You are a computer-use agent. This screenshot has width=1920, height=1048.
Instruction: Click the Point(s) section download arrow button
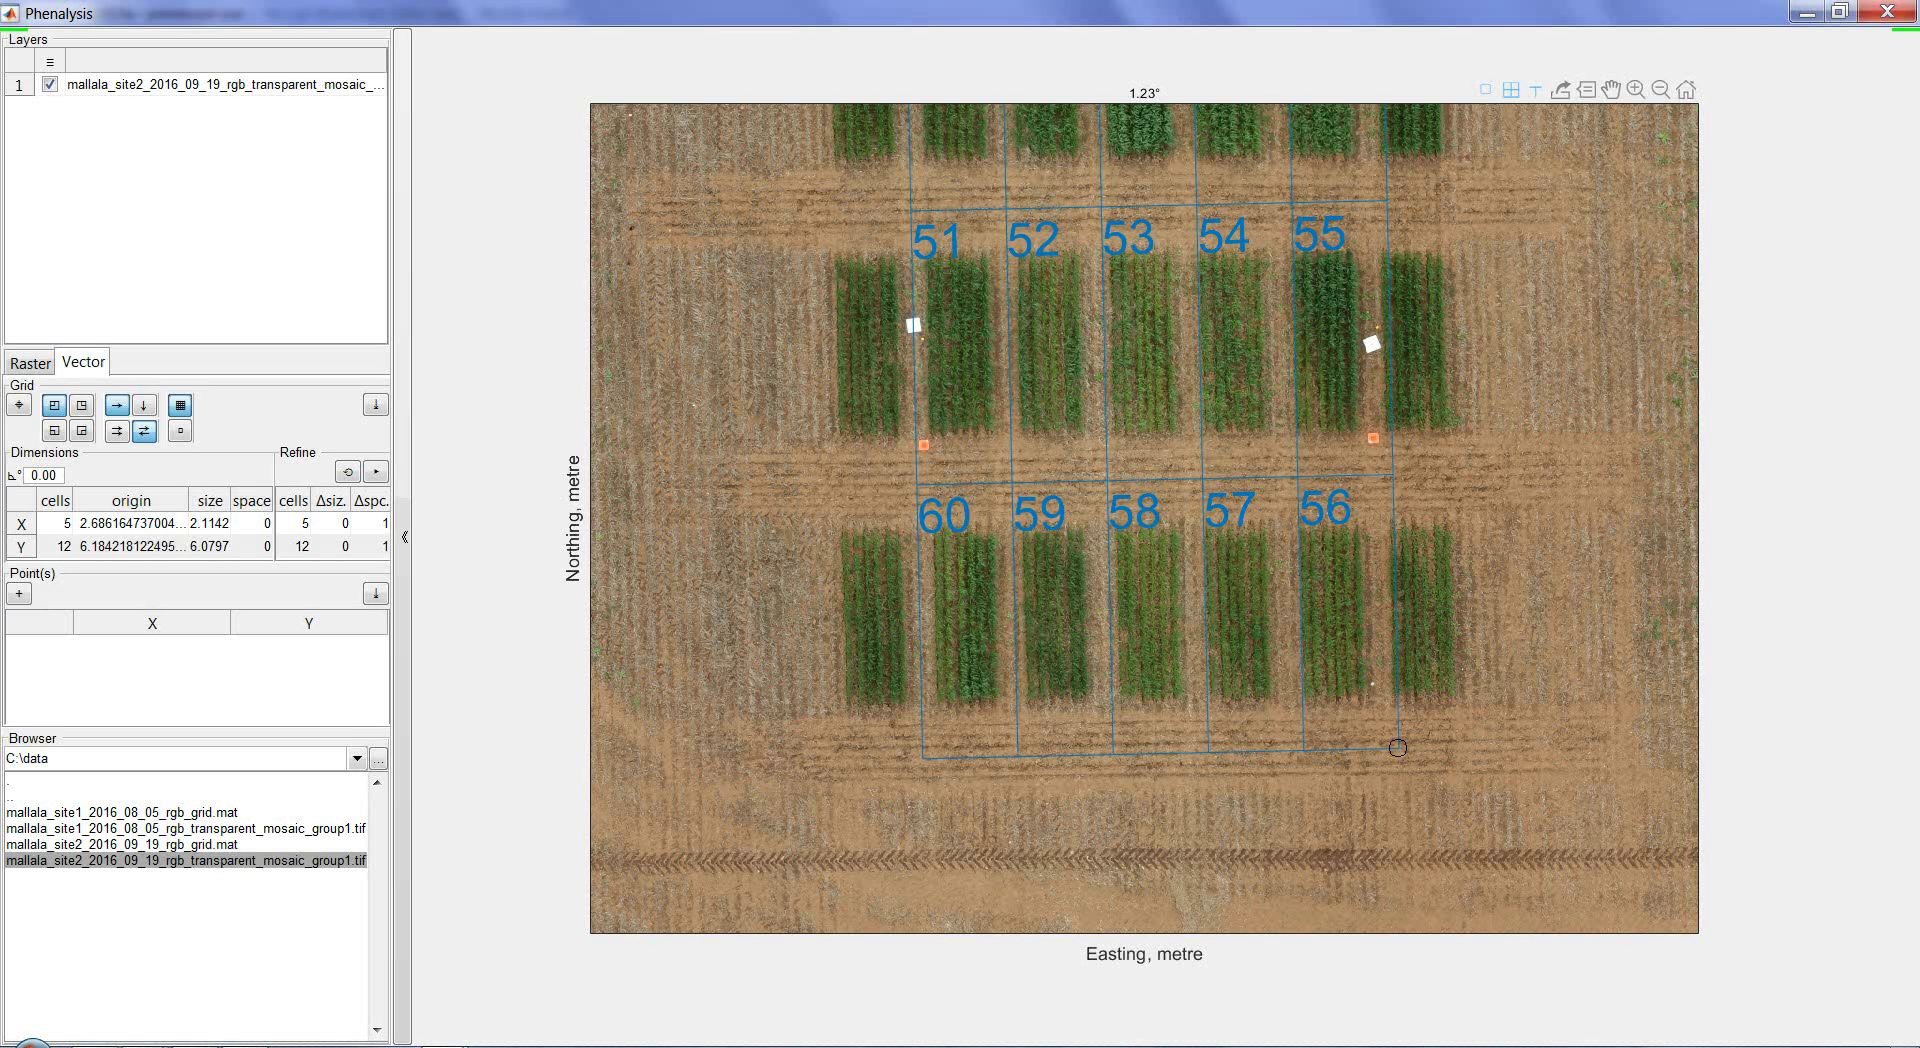pyautogui.click(x=375, y=594)
